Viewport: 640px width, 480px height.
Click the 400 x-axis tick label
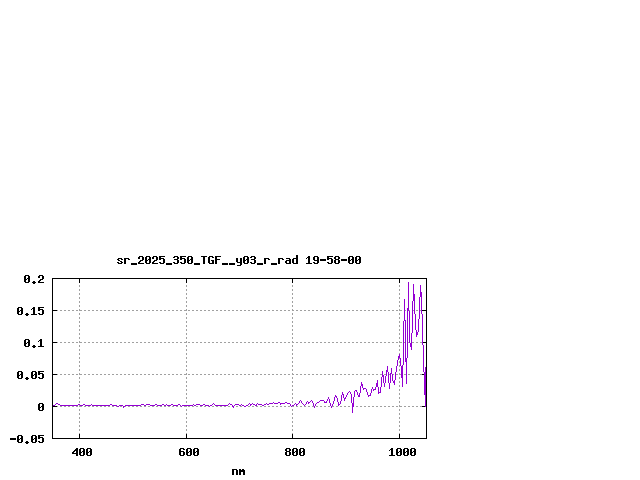point(80,453)
